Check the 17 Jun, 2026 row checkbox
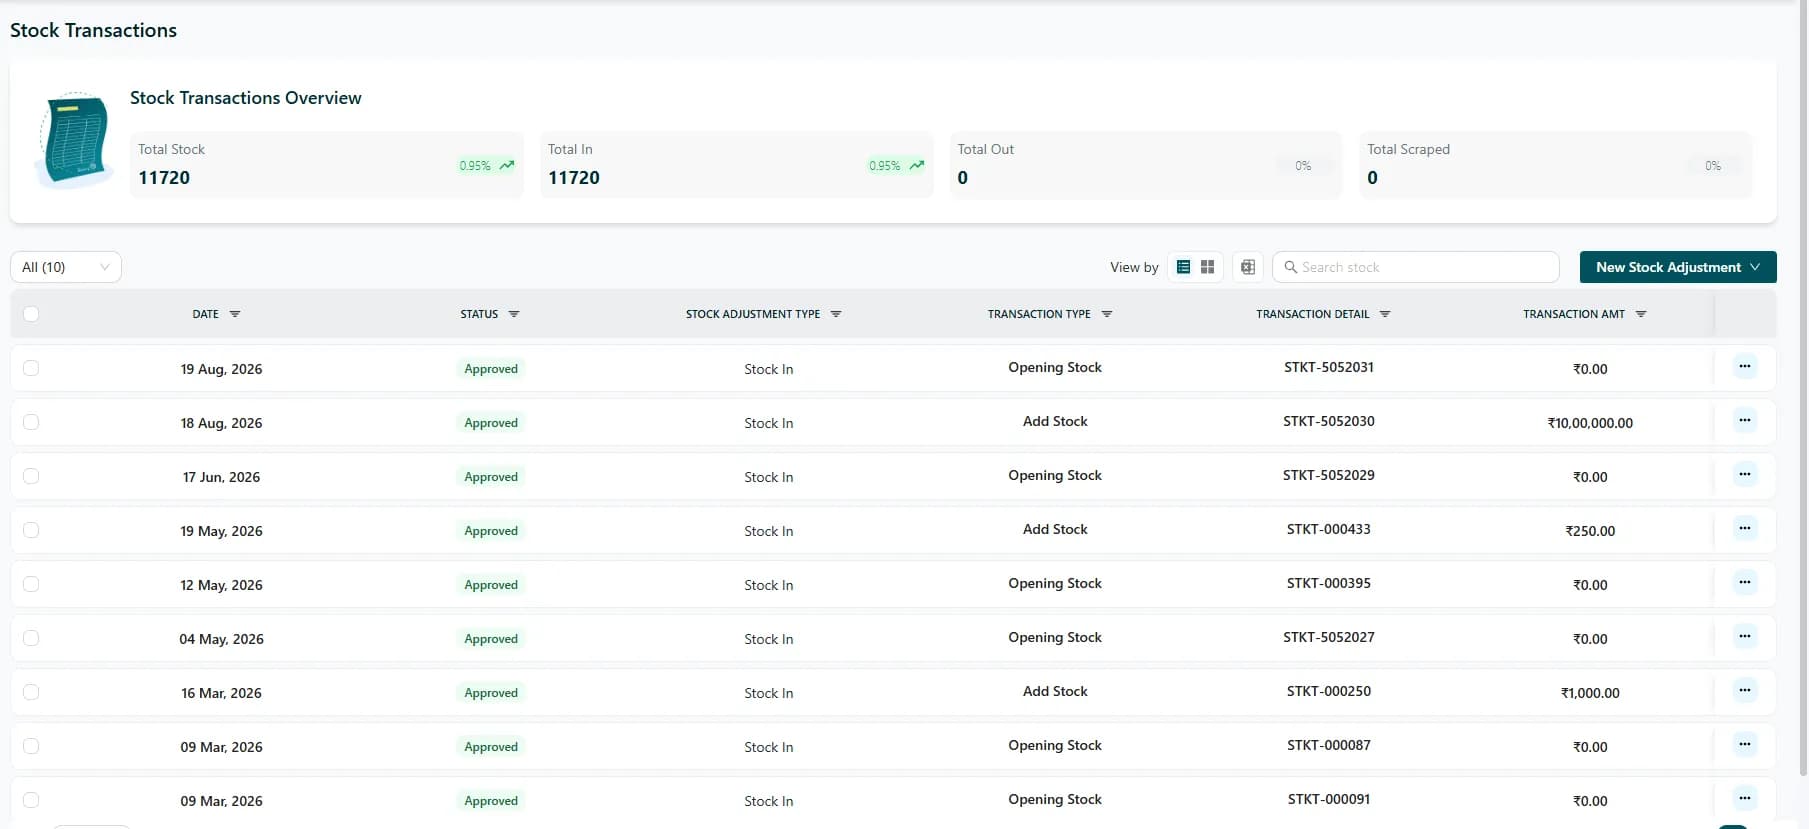The height and width of the screenshot is (829, 1809). click(31, 476)
